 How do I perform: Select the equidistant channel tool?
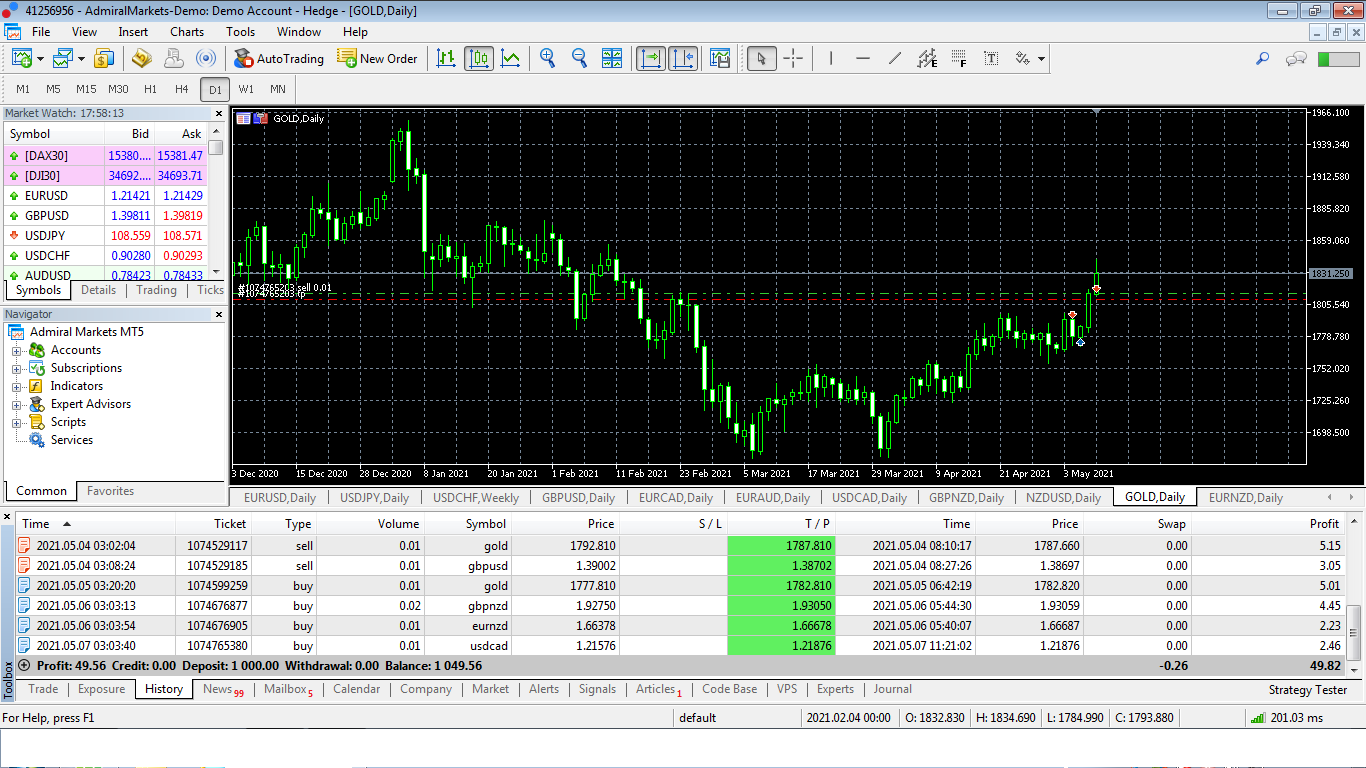(927, 58)
